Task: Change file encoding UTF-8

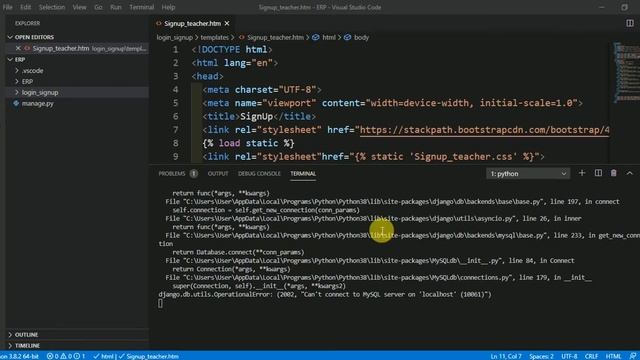Action: (569, 356)
